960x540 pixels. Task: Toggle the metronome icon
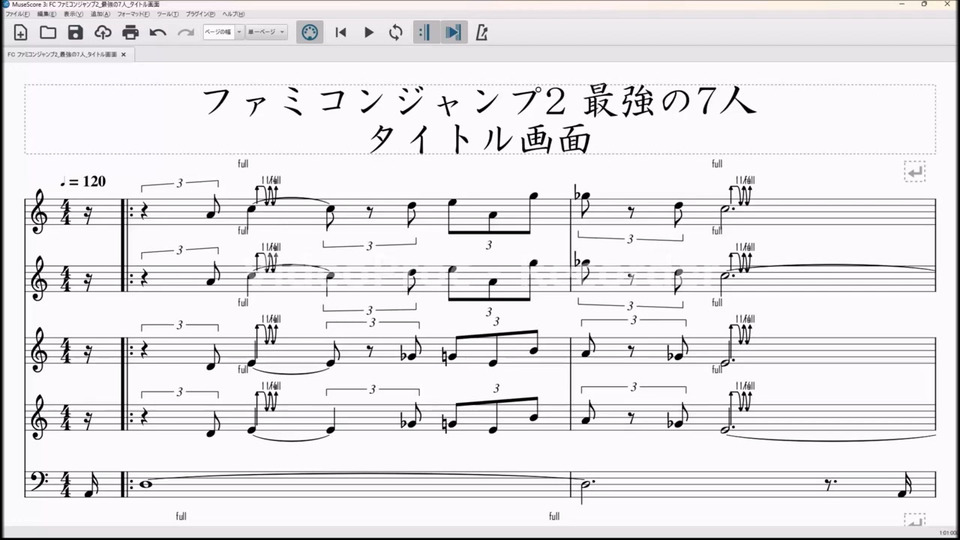[x=482, y=32]
